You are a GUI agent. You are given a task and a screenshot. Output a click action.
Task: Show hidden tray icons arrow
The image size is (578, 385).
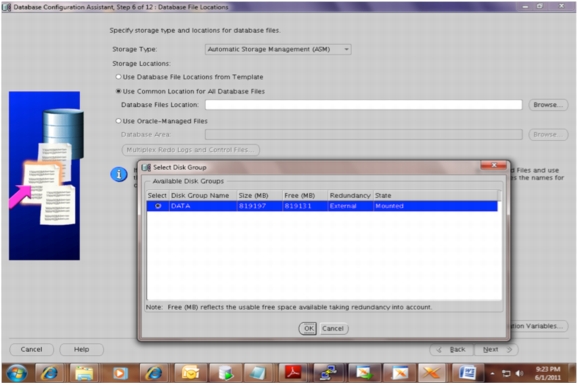pyautogui.click(x=492, y=374)
